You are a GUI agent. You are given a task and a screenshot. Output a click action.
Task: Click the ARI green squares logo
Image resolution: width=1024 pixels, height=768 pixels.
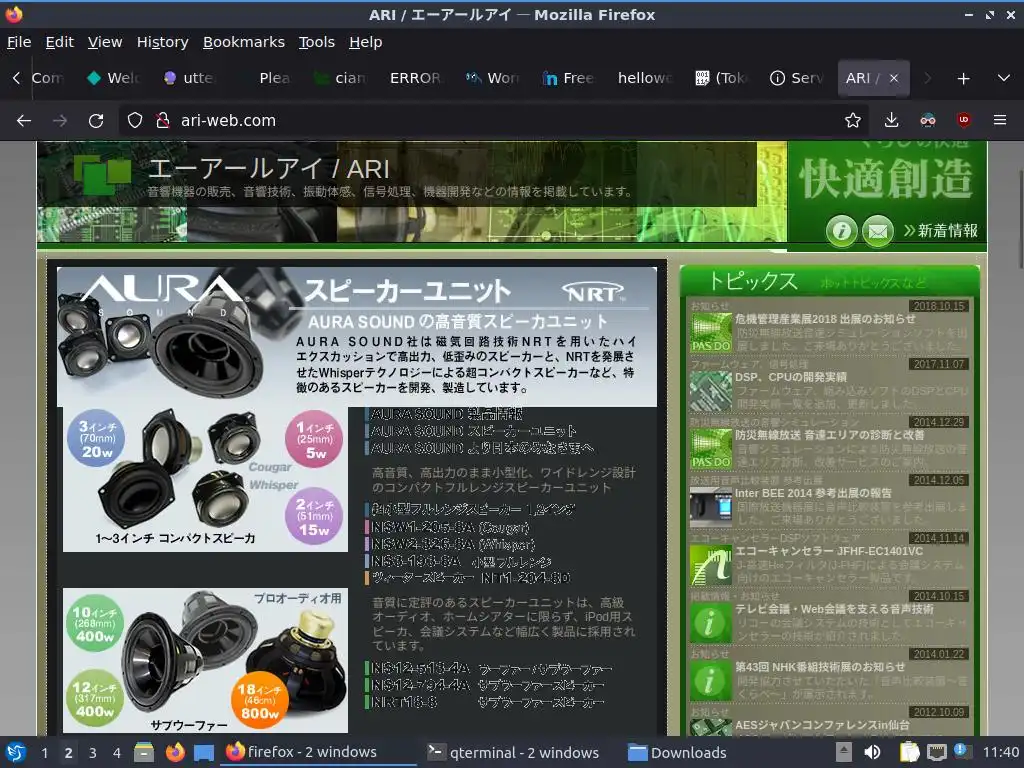tap(102, 173)
